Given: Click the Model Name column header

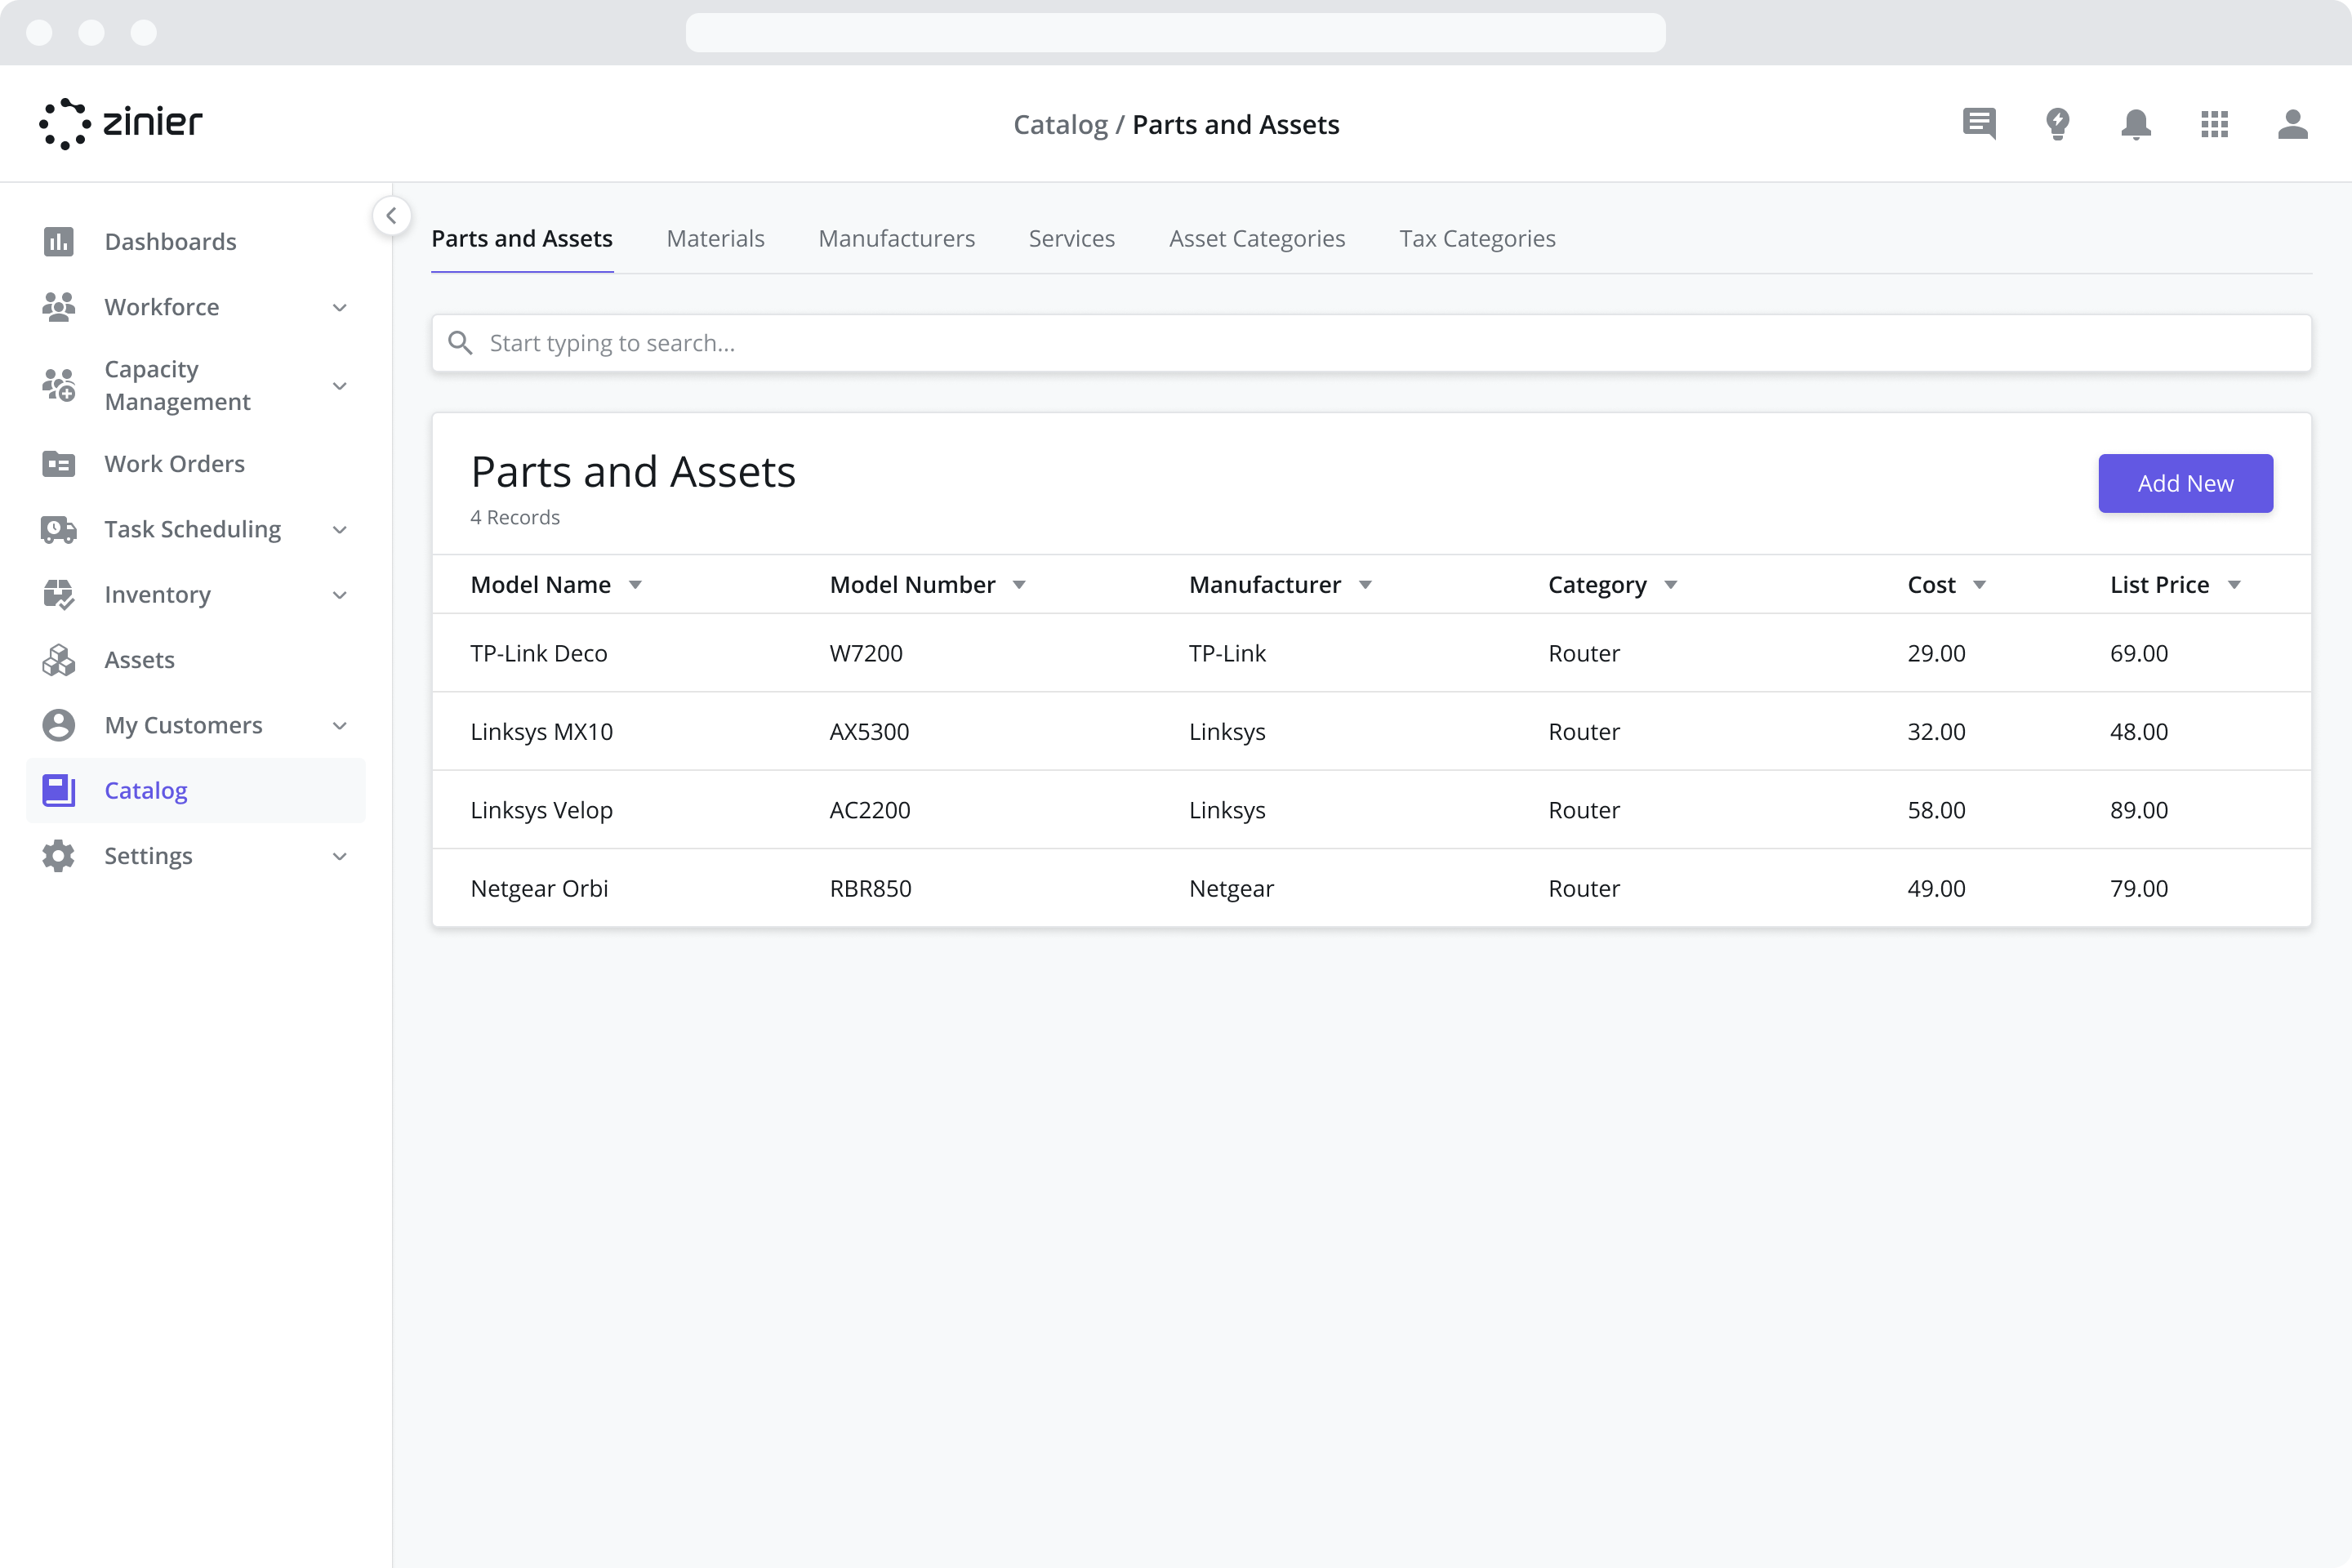Looking at the screenshot, I should [541, 585].
